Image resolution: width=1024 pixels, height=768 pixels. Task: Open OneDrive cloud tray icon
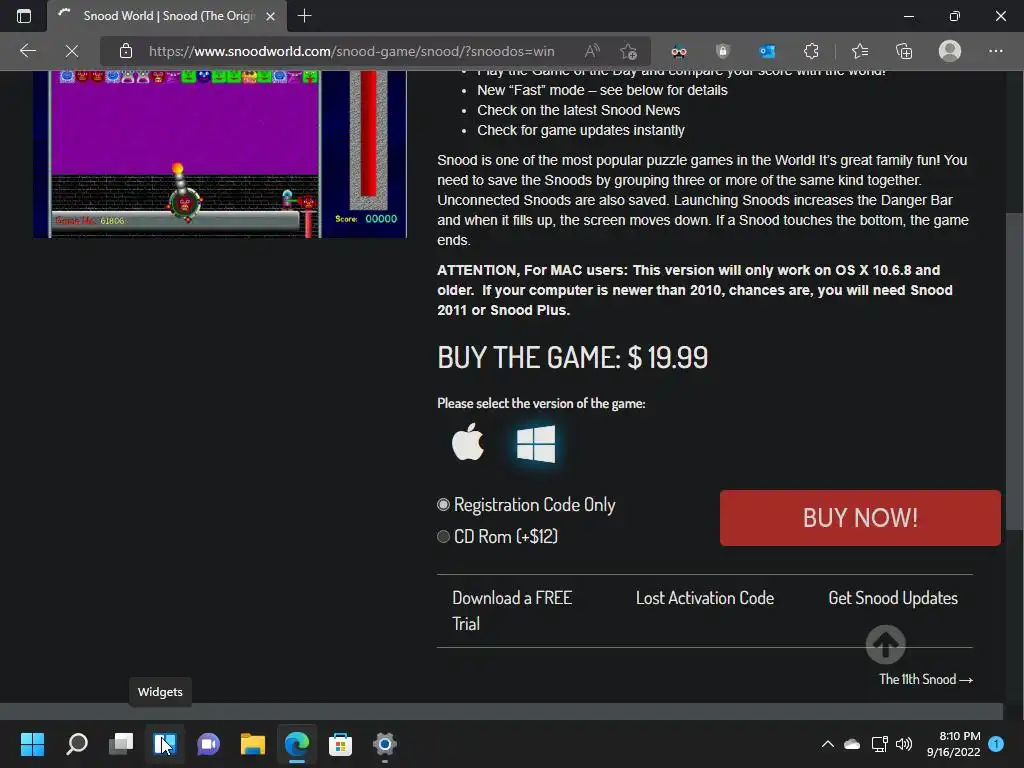(x=852, y=744)
